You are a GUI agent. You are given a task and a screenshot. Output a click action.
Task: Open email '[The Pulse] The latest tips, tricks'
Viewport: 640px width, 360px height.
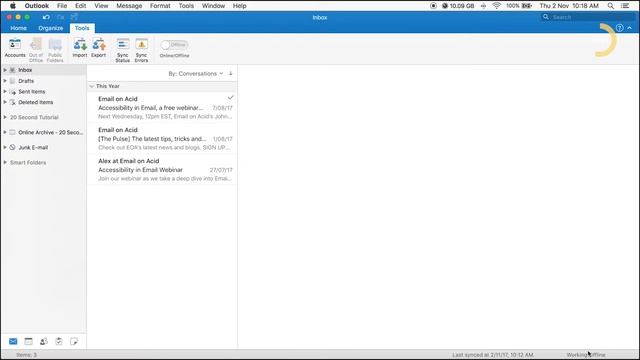162,138
